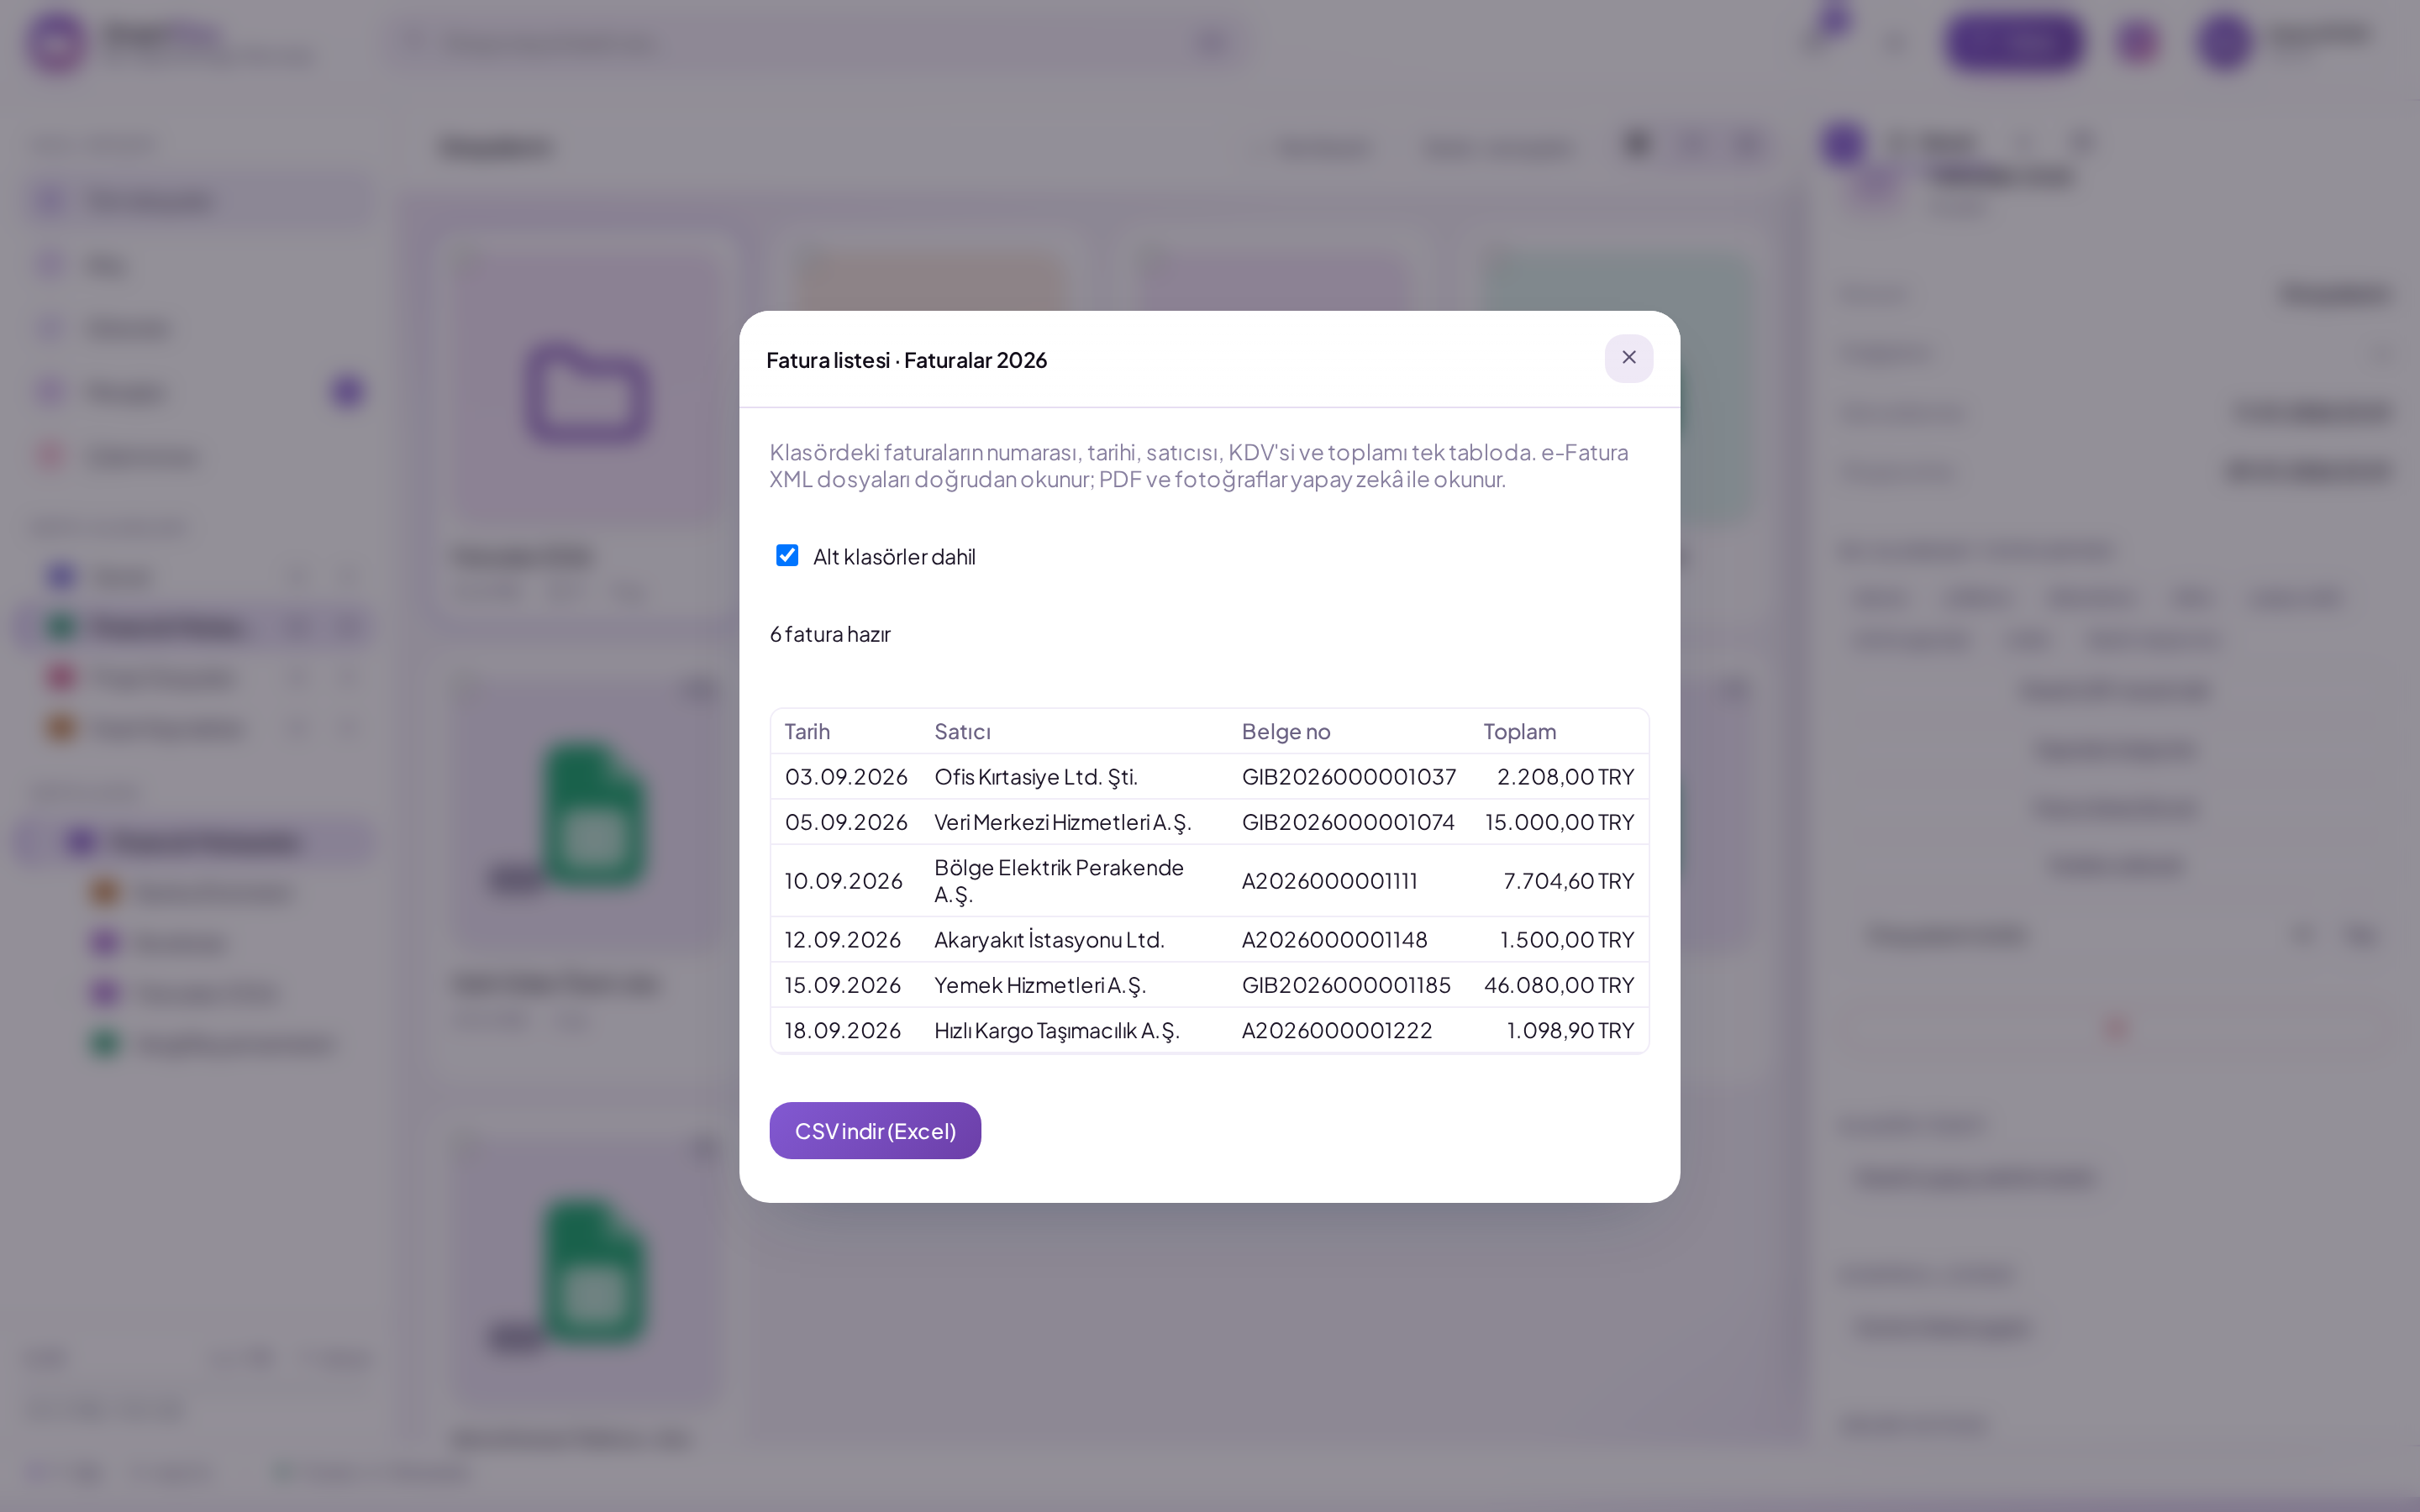Click the Toplam column header
The width and height of the screenshot is (2420, 1512).
click(1519, 731)
